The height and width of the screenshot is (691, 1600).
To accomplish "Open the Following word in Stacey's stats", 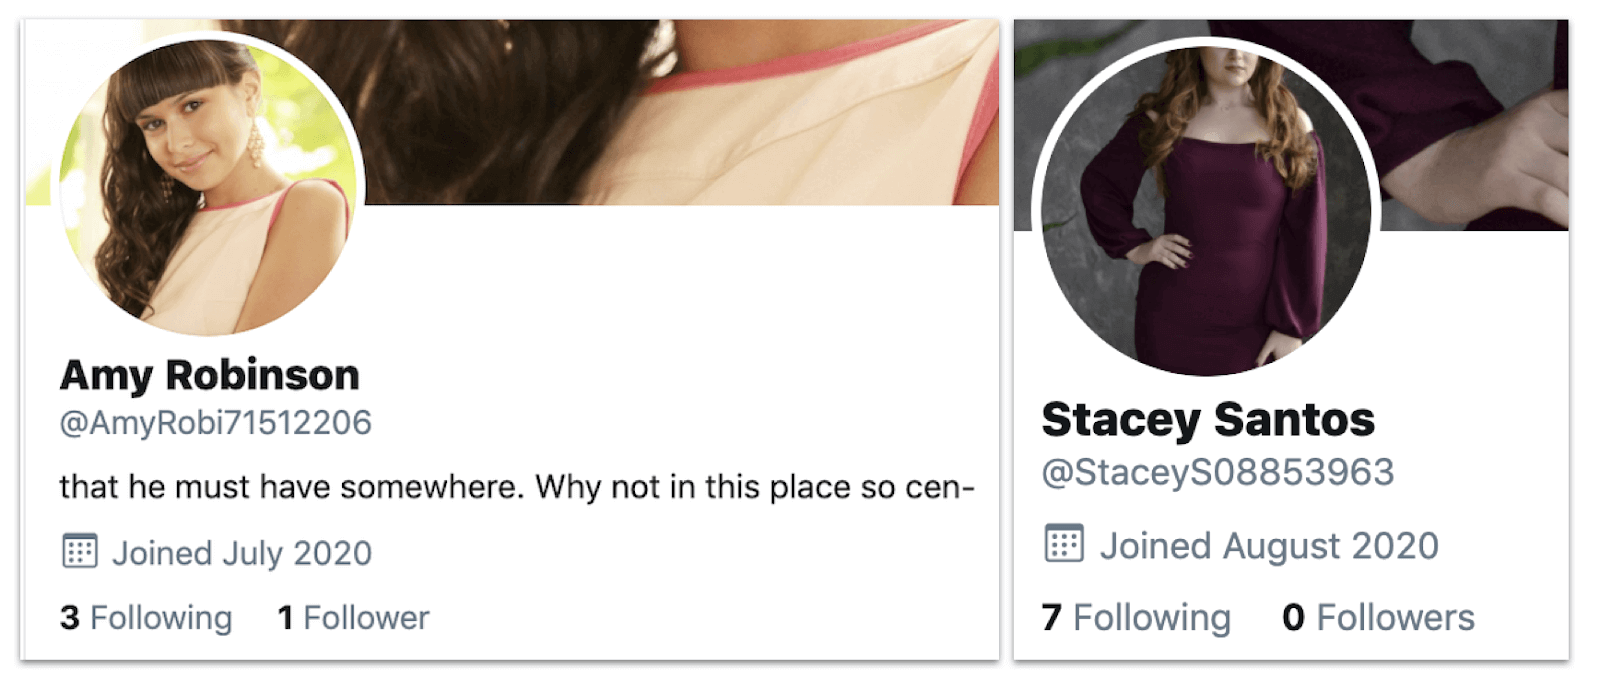I will coord(1151,618).
